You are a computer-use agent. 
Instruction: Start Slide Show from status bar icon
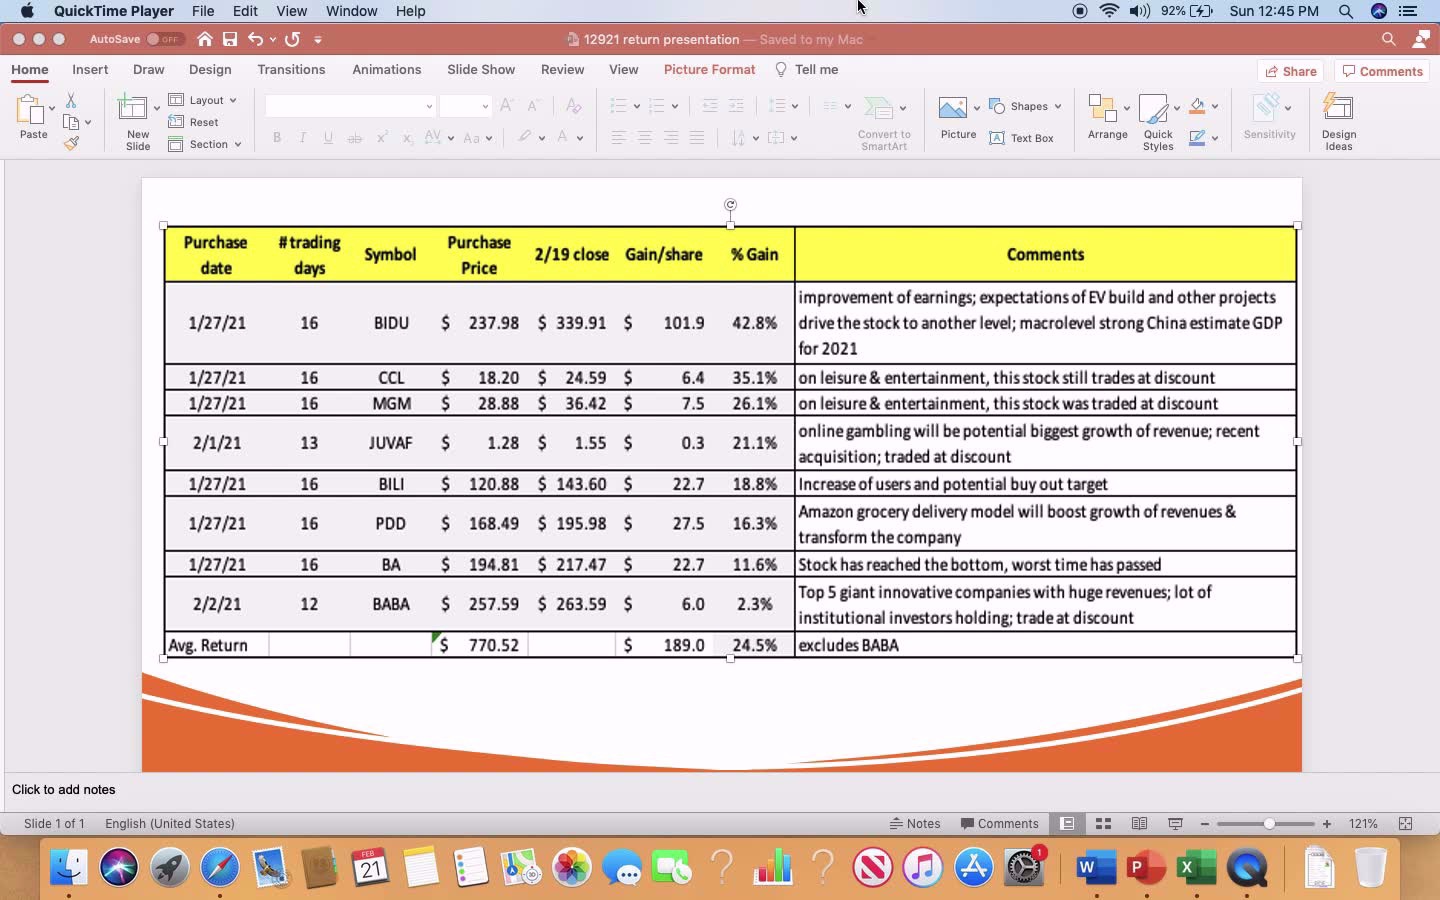click(1175, 824)
